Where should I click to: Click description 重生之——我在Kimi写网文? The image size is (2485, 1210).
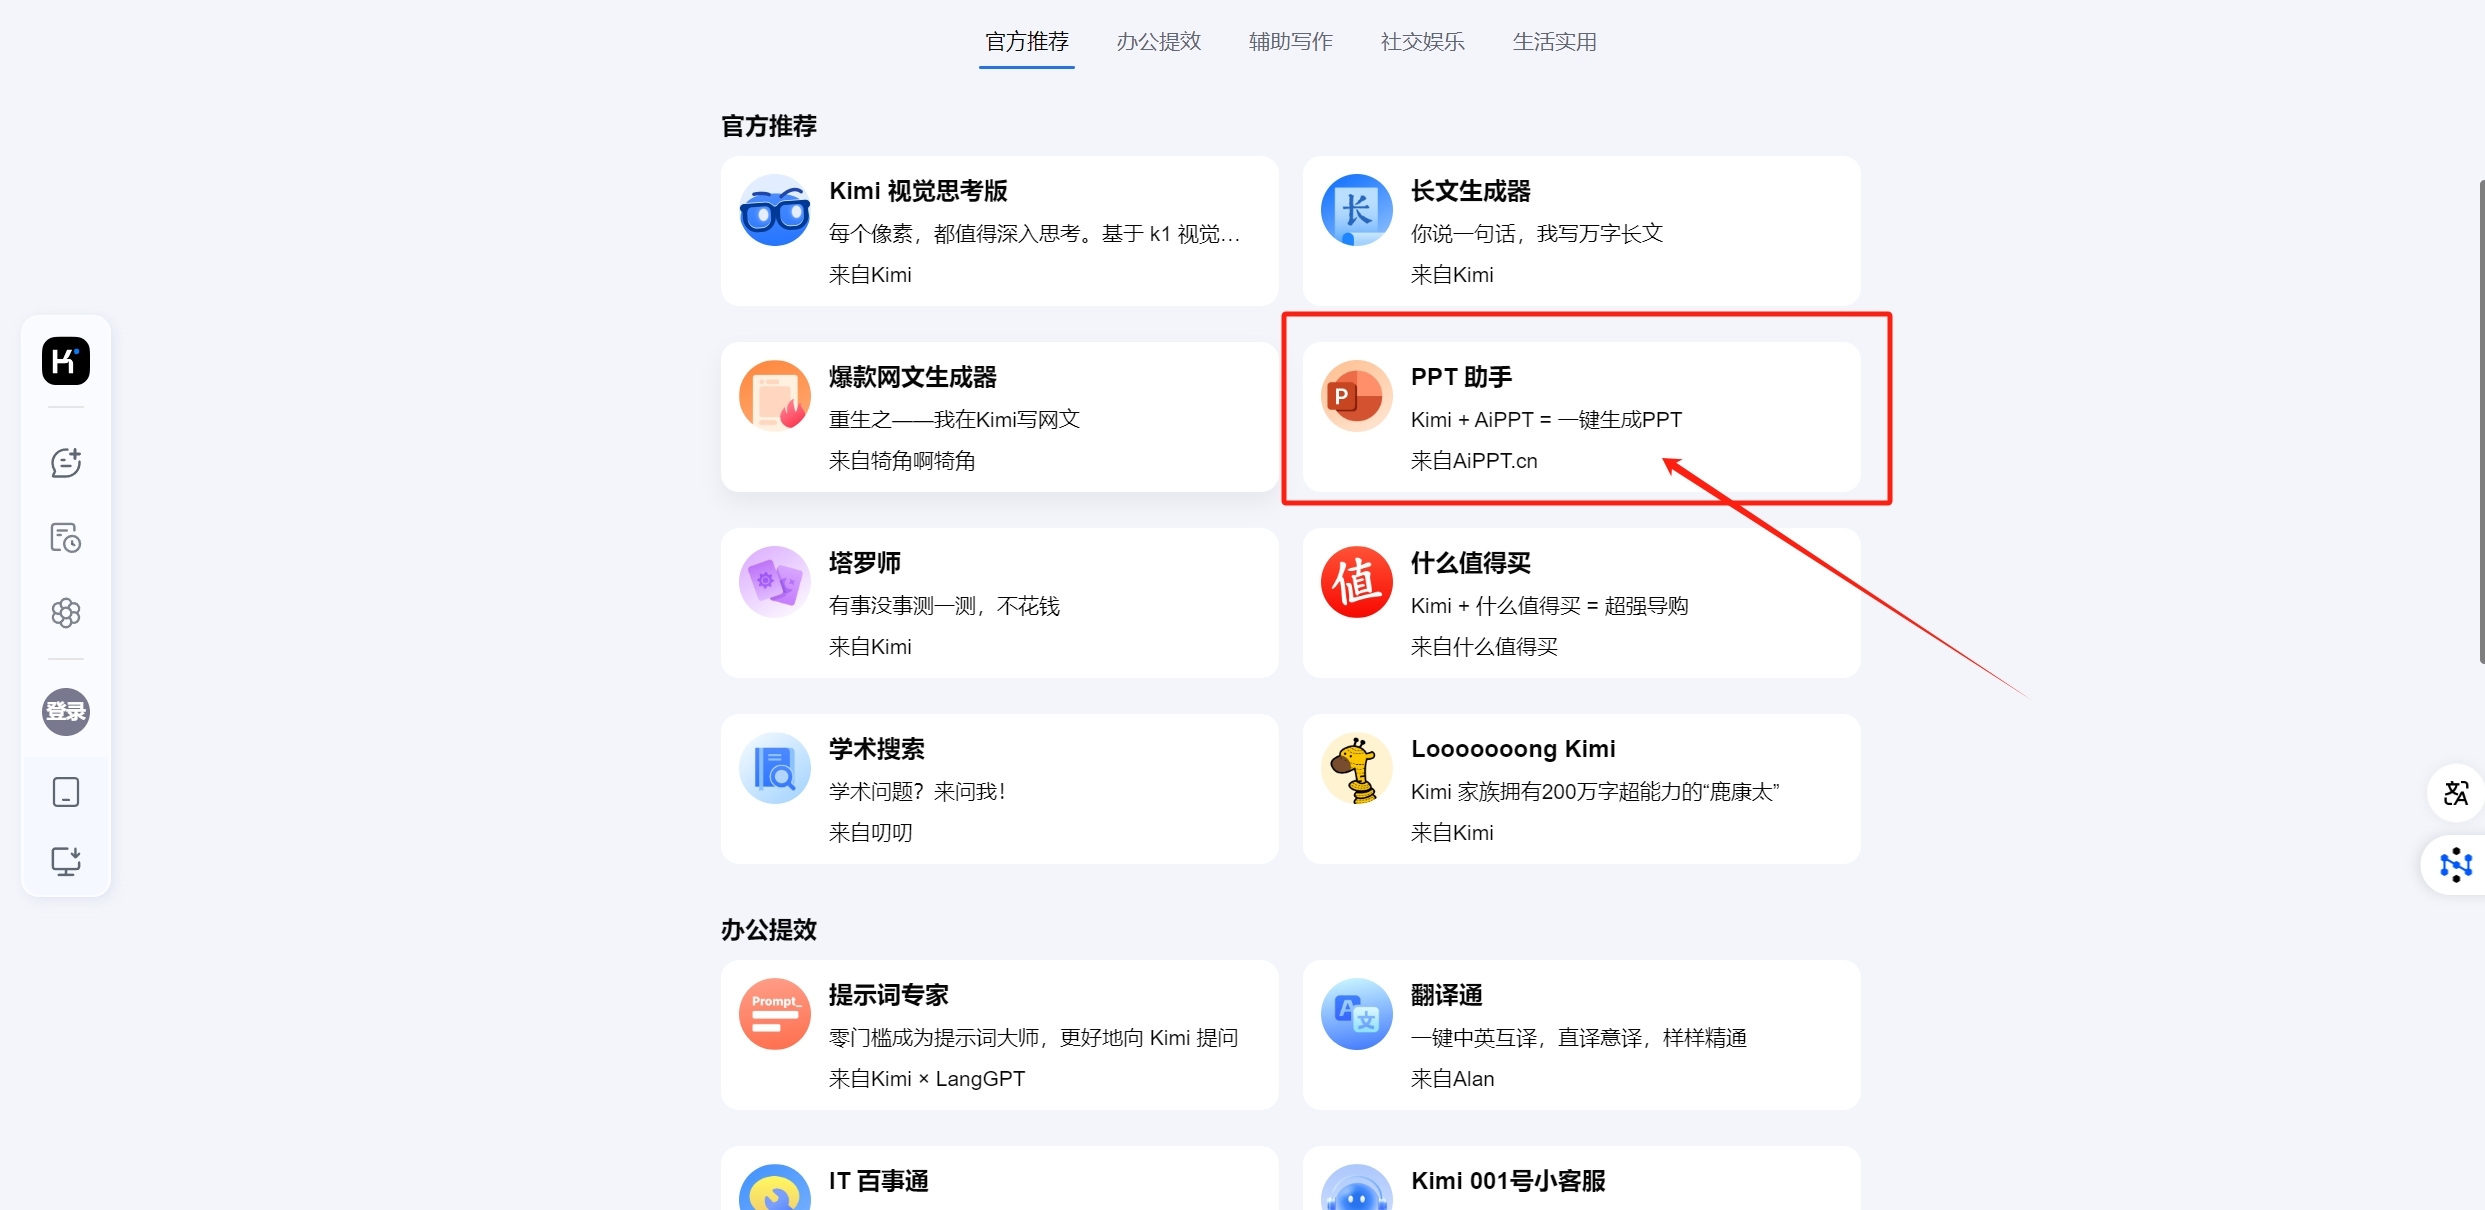(x=955, y=419)
